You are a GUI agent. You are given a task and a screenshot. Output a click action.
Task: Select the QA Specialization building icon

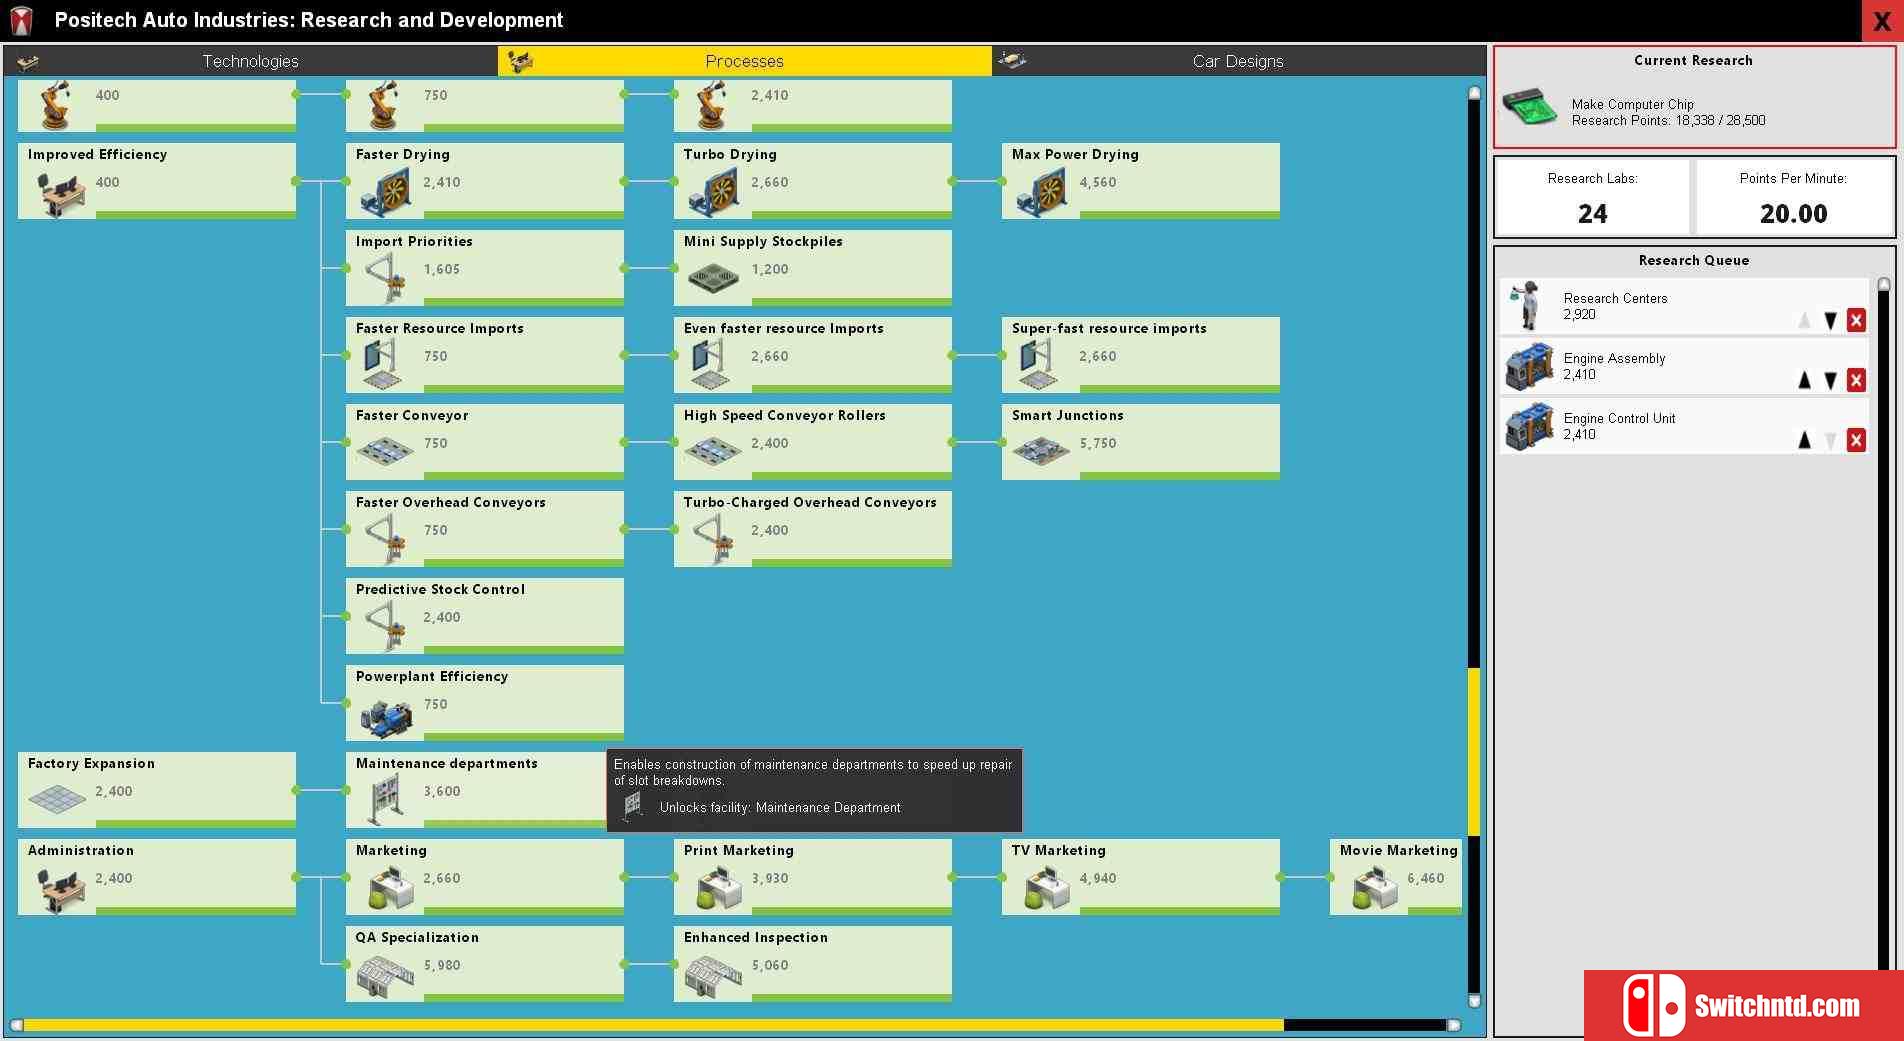[386, 976]
